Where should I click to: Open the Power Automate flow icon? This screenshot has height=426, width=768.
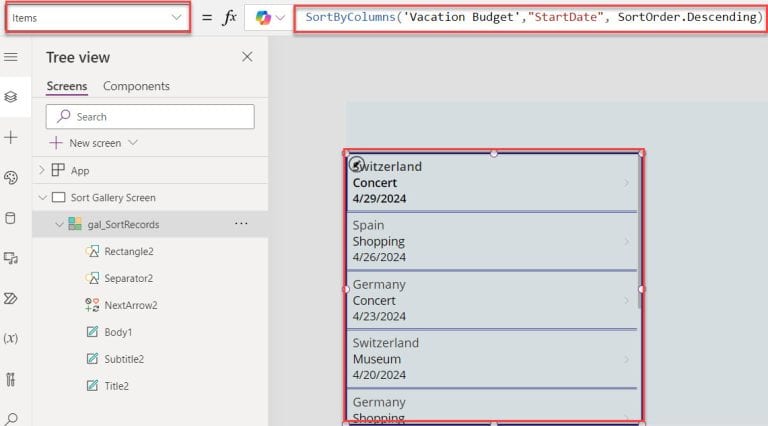click(11, 298)
